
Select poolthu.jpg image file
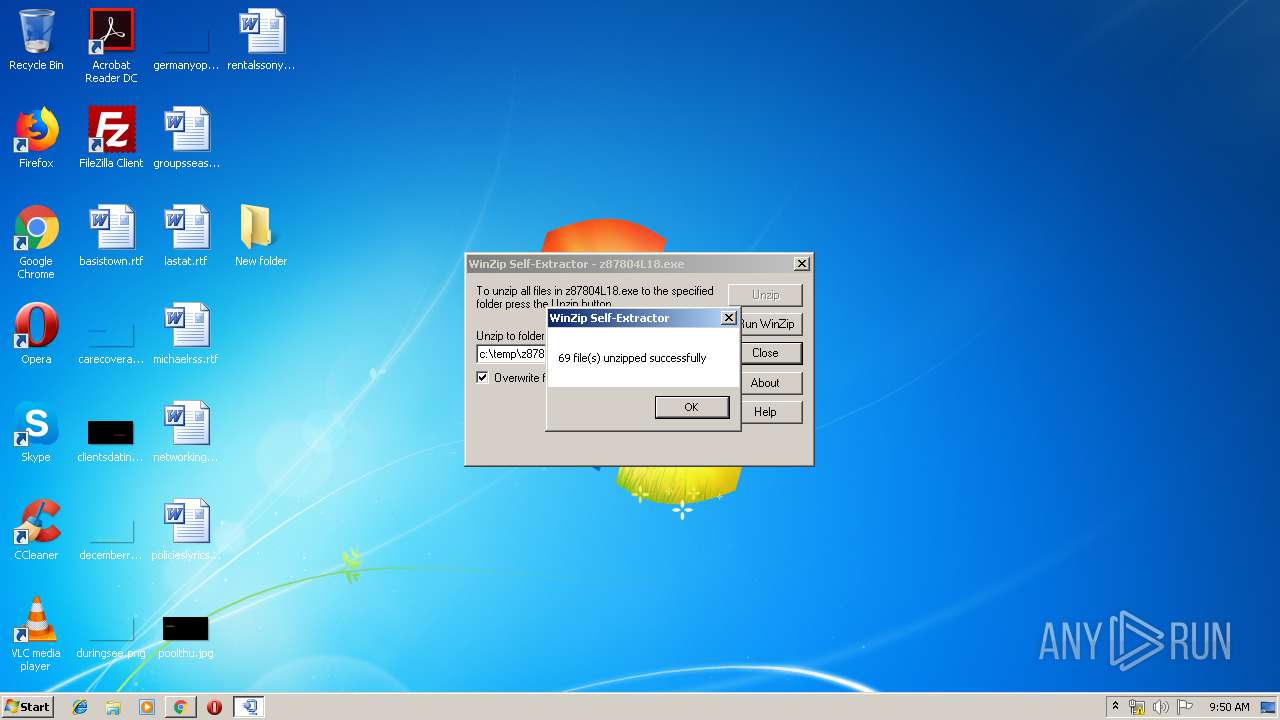pos(186,628)
